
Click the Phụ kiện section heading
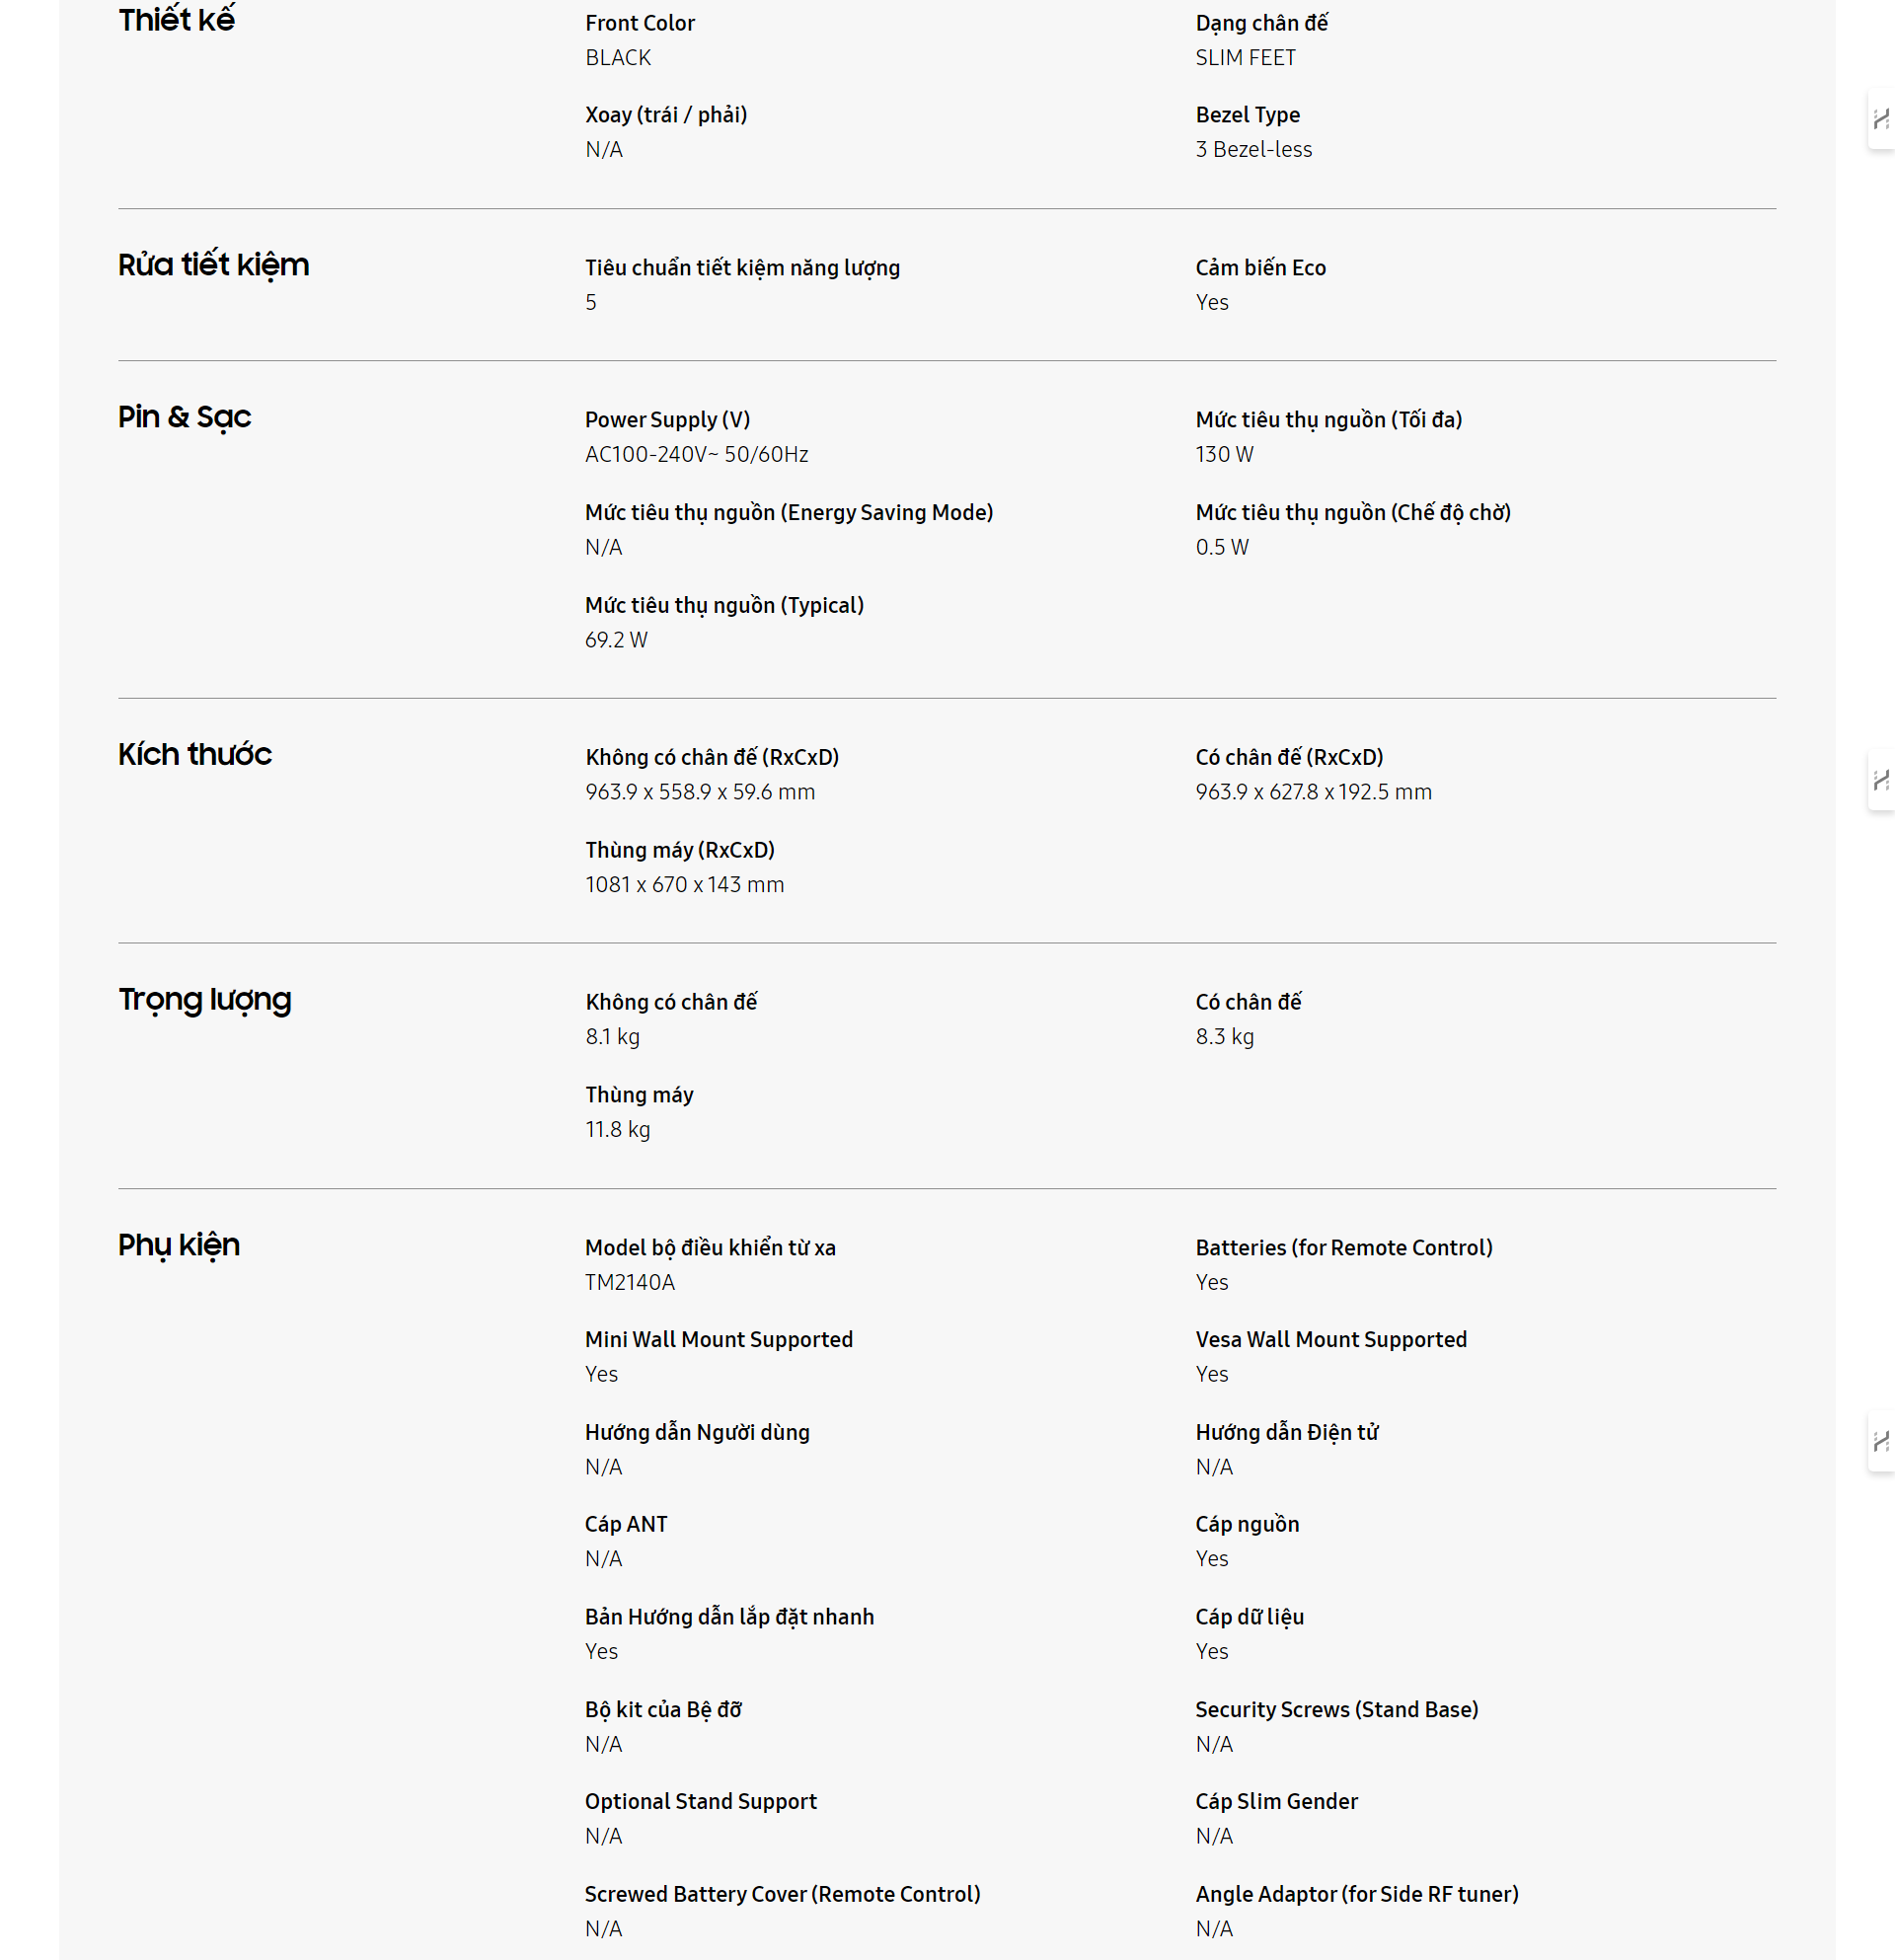point(178,1245)
